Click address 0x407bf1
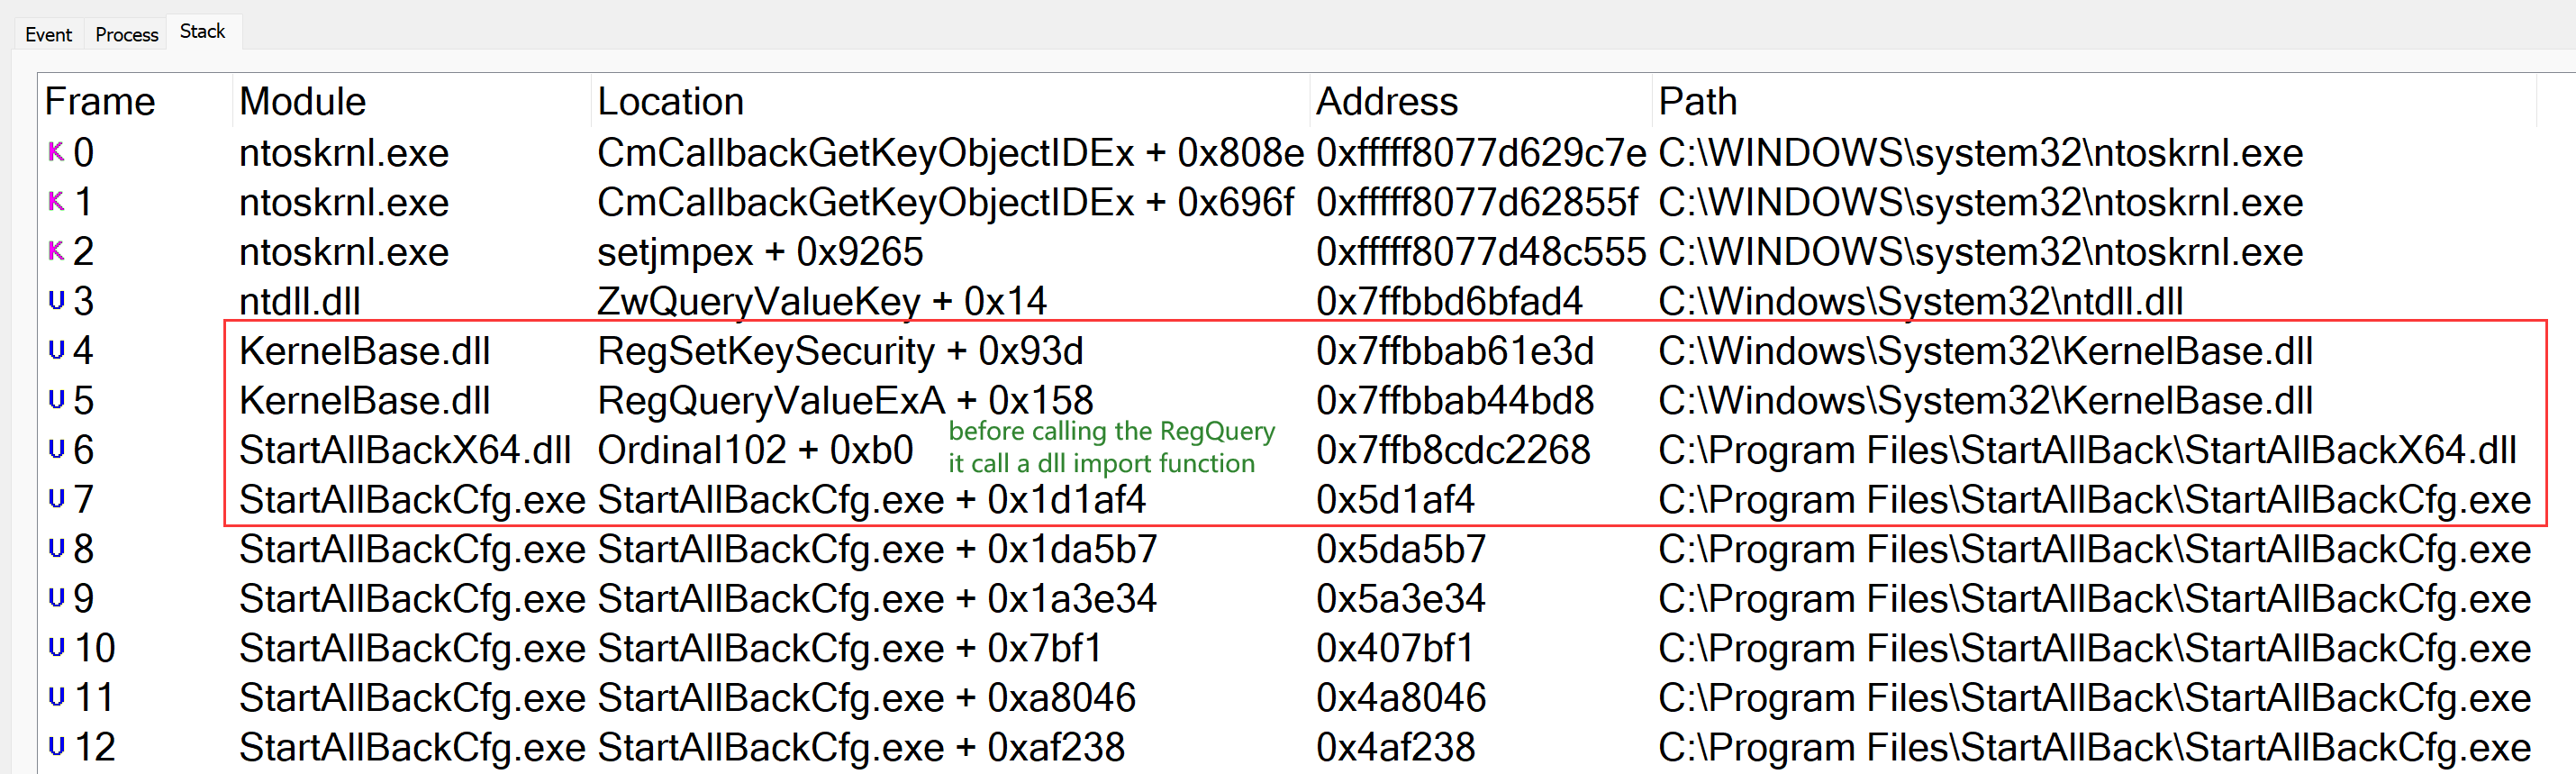Viewport: 2576px width, 774px height. (x=1395, y=648)
